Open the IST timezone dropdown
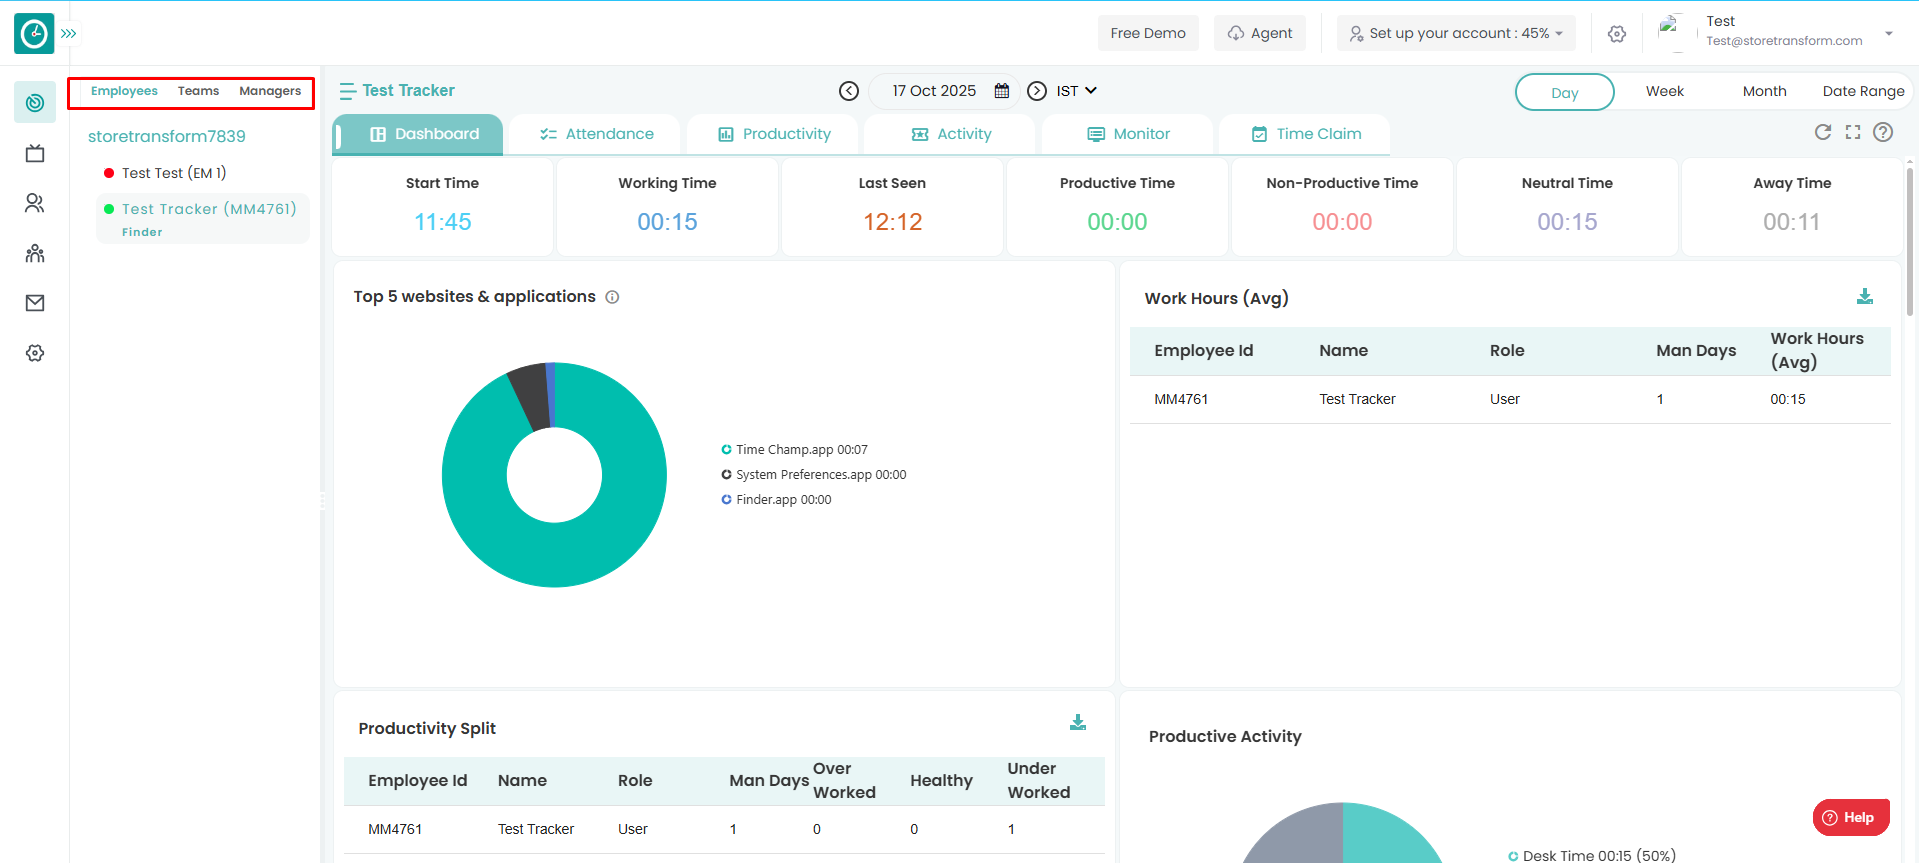The width and height of the screenshot is (1919, 863). [1077, 91]
